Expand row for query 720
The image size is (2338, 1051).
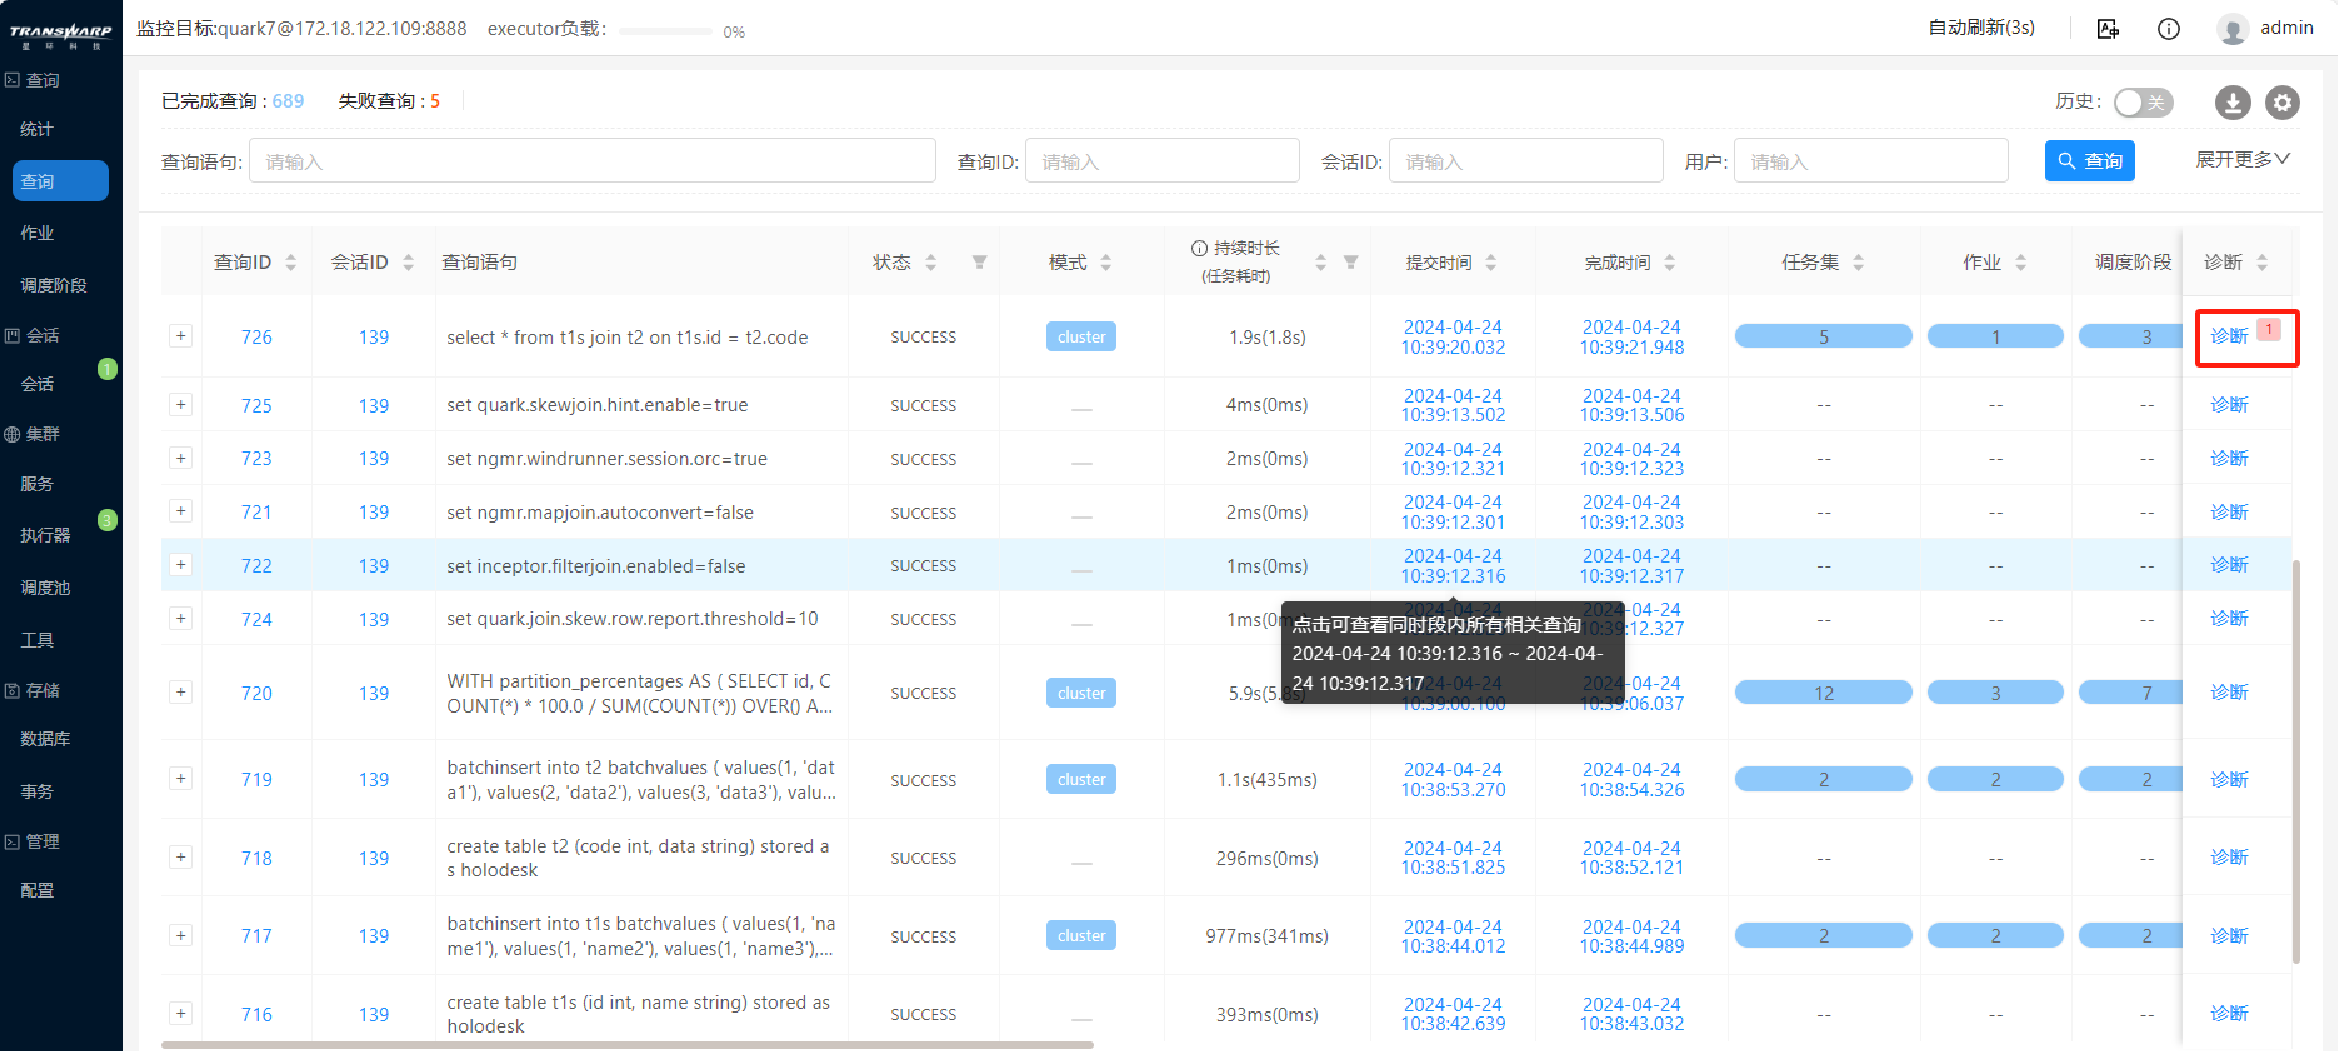tap(181, 692)
